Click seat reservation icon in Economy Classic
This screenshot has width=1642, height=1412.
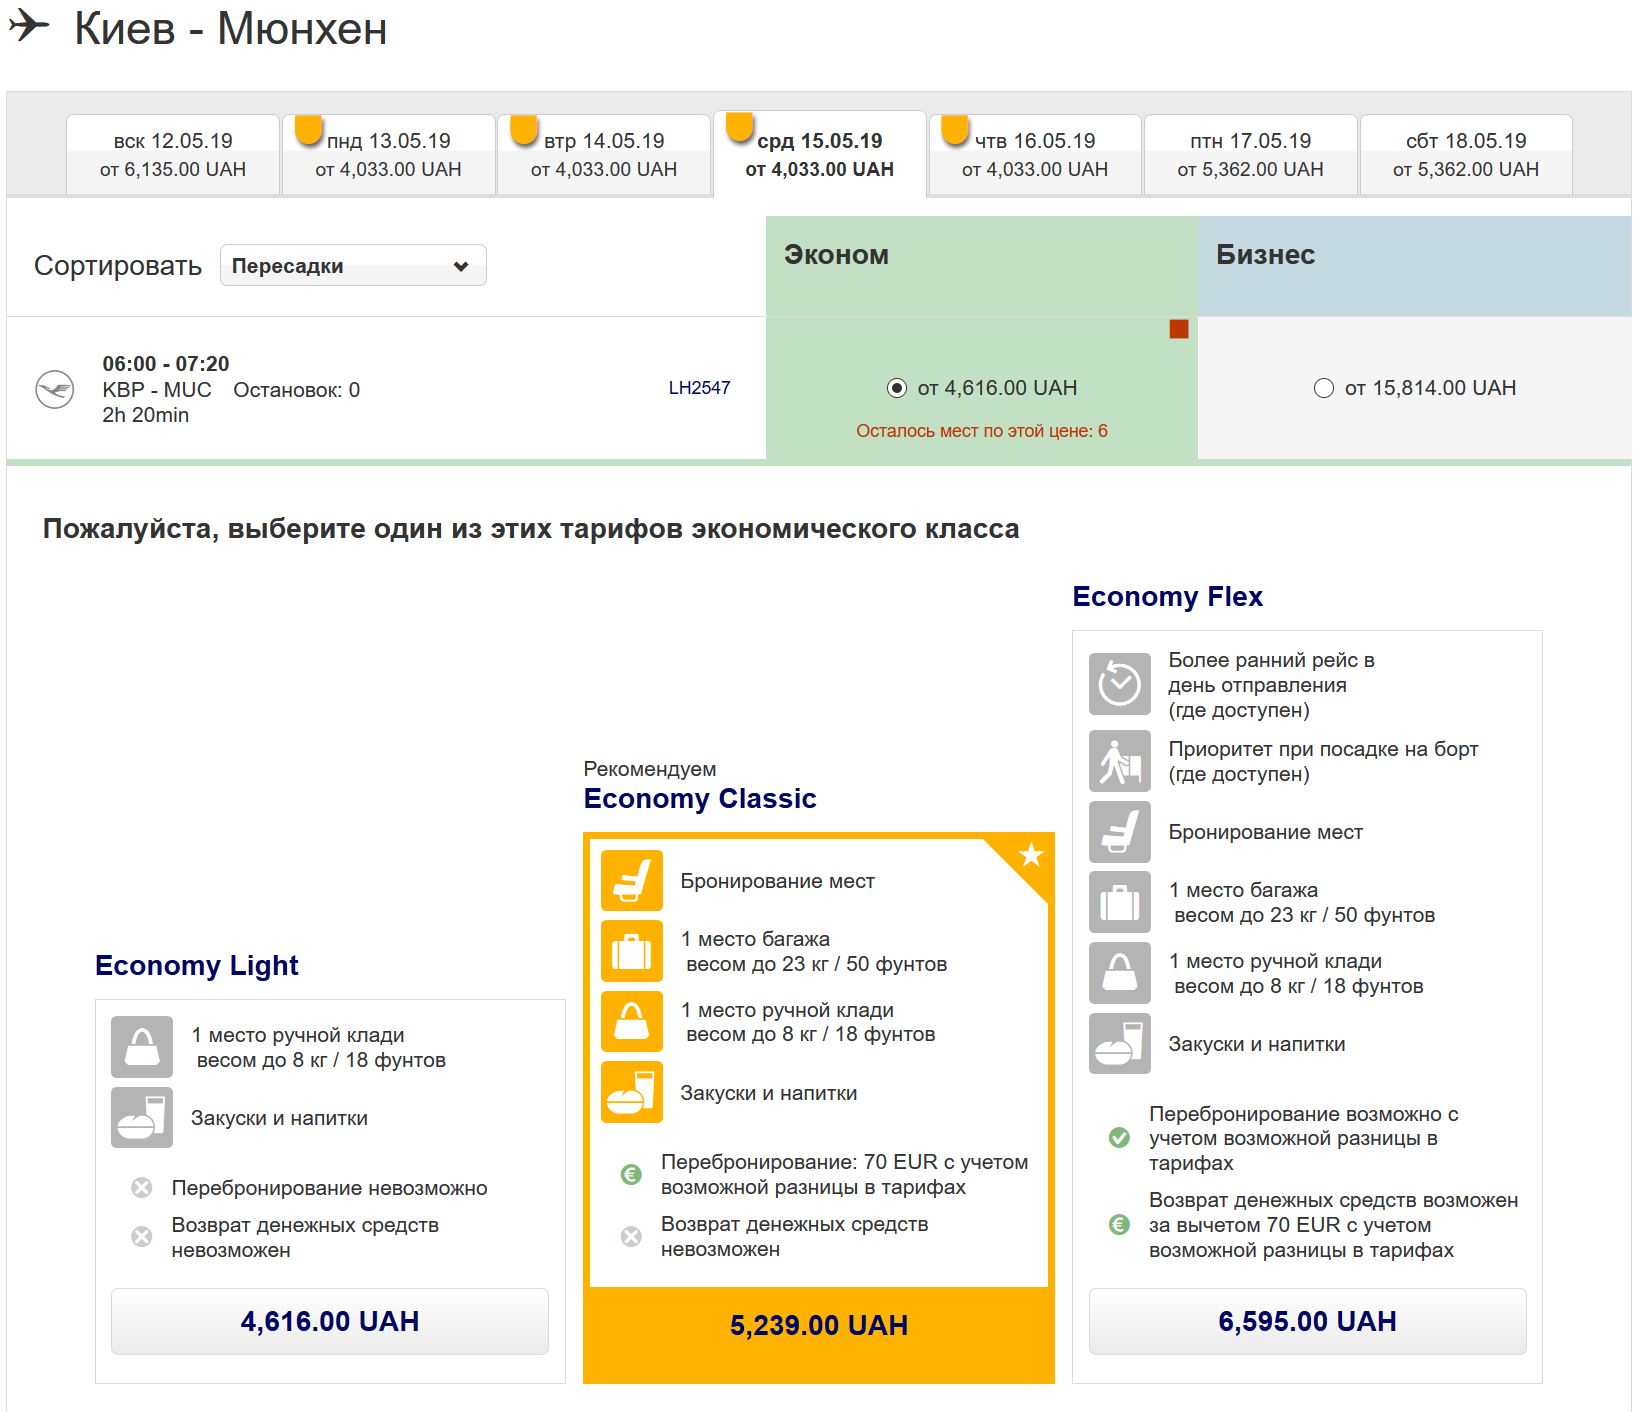[631, 881]
